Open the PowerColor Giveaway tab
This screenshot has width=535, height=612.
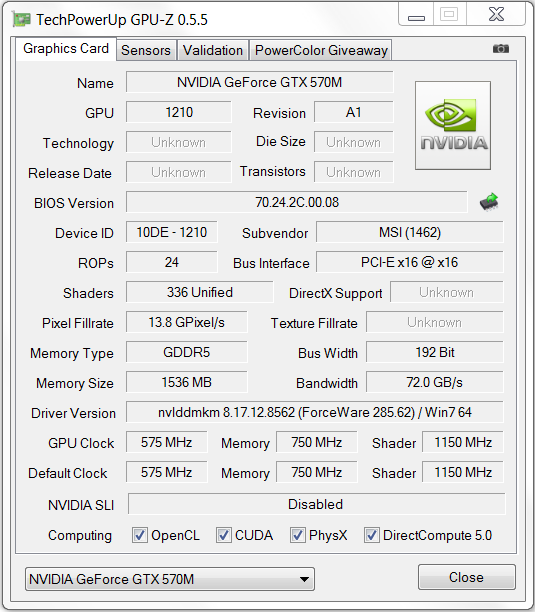point(321,50)
